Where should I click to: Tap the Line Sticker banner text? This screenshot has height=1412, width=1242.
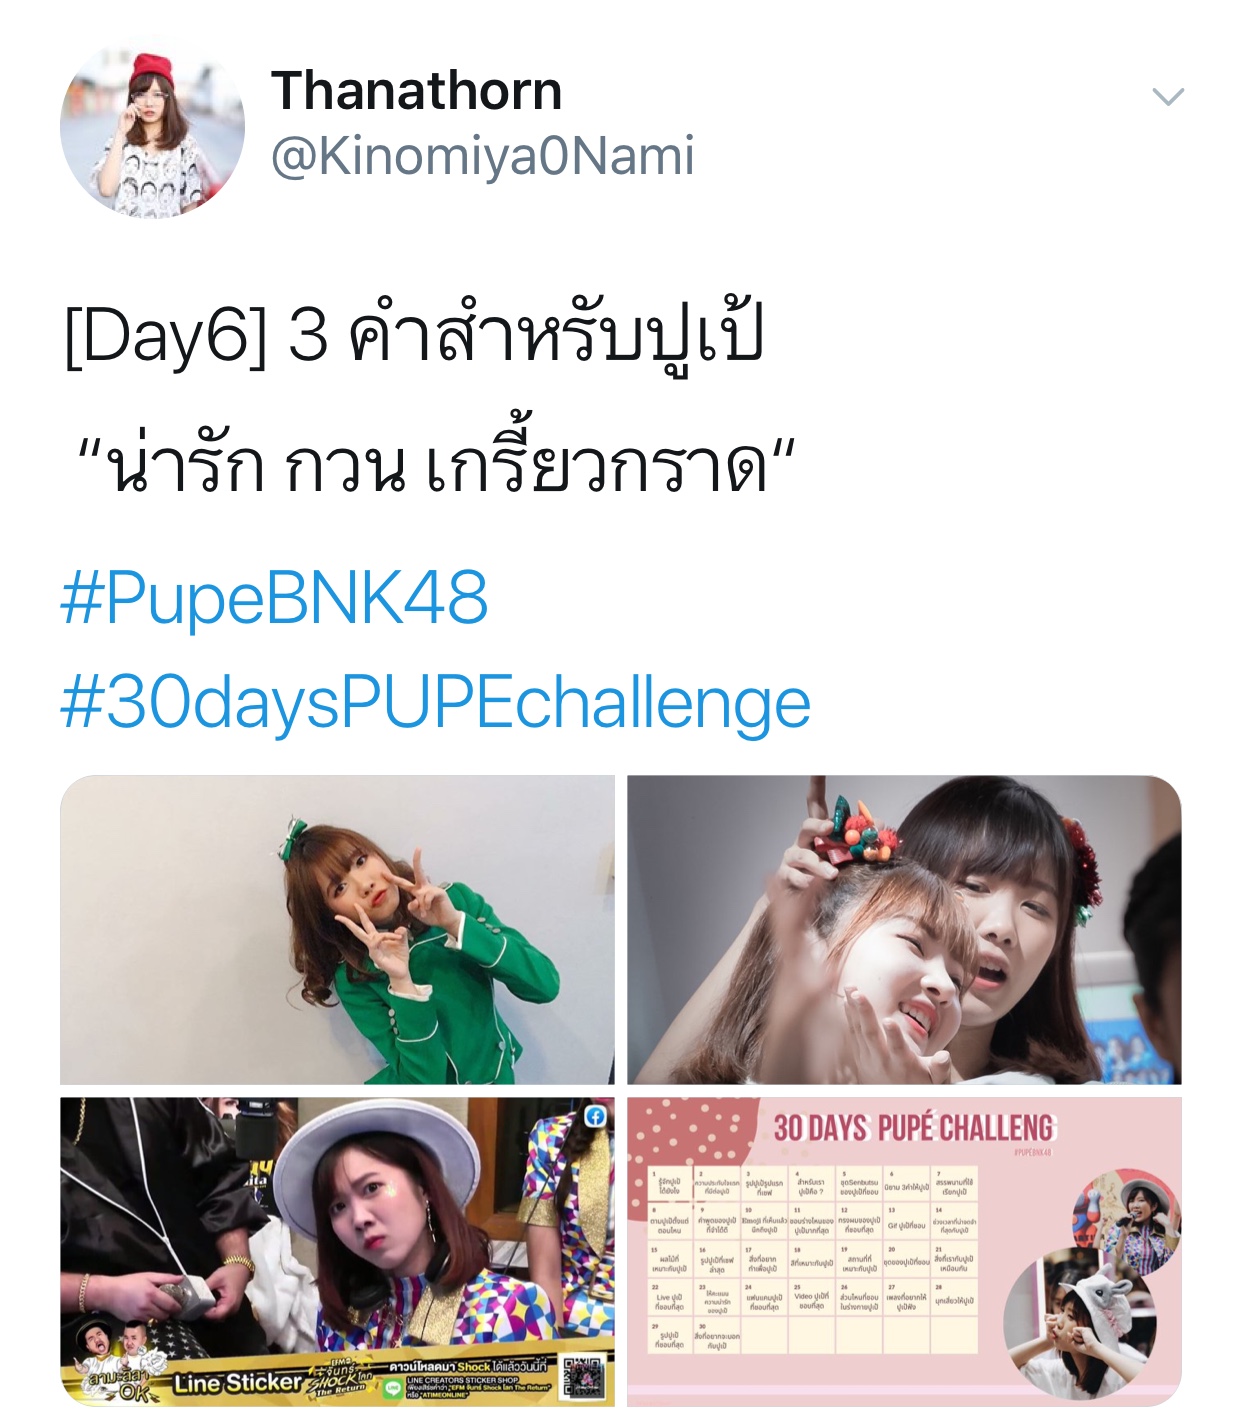[237, 1382]
